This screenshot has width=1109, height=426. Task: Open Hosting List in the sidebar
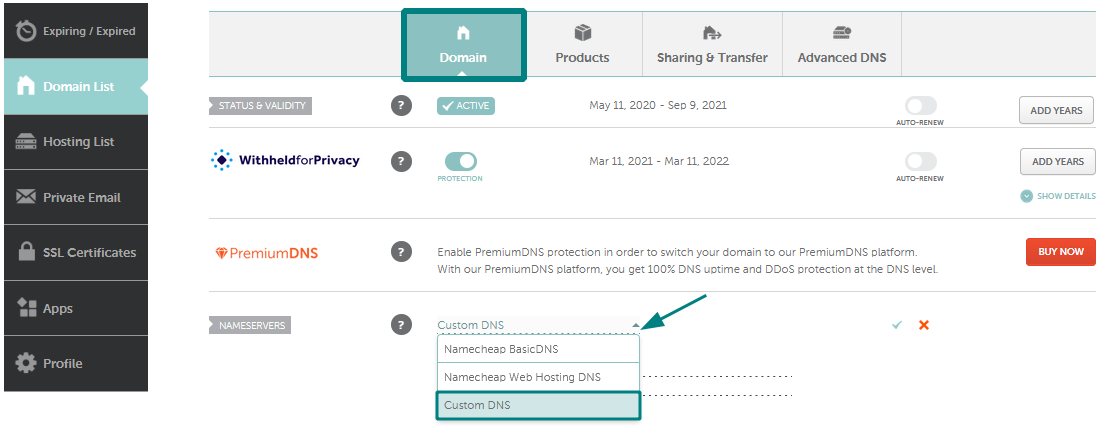76,142
